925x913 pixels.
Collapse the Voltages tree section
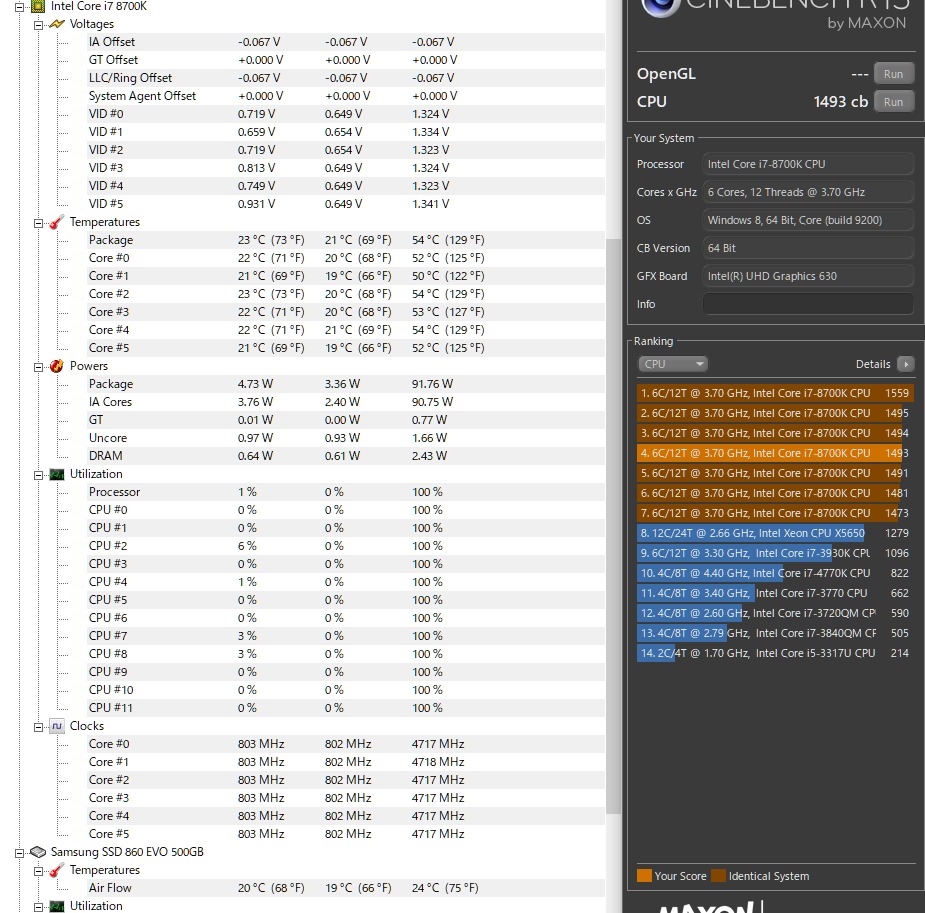(x=38, y=25)
